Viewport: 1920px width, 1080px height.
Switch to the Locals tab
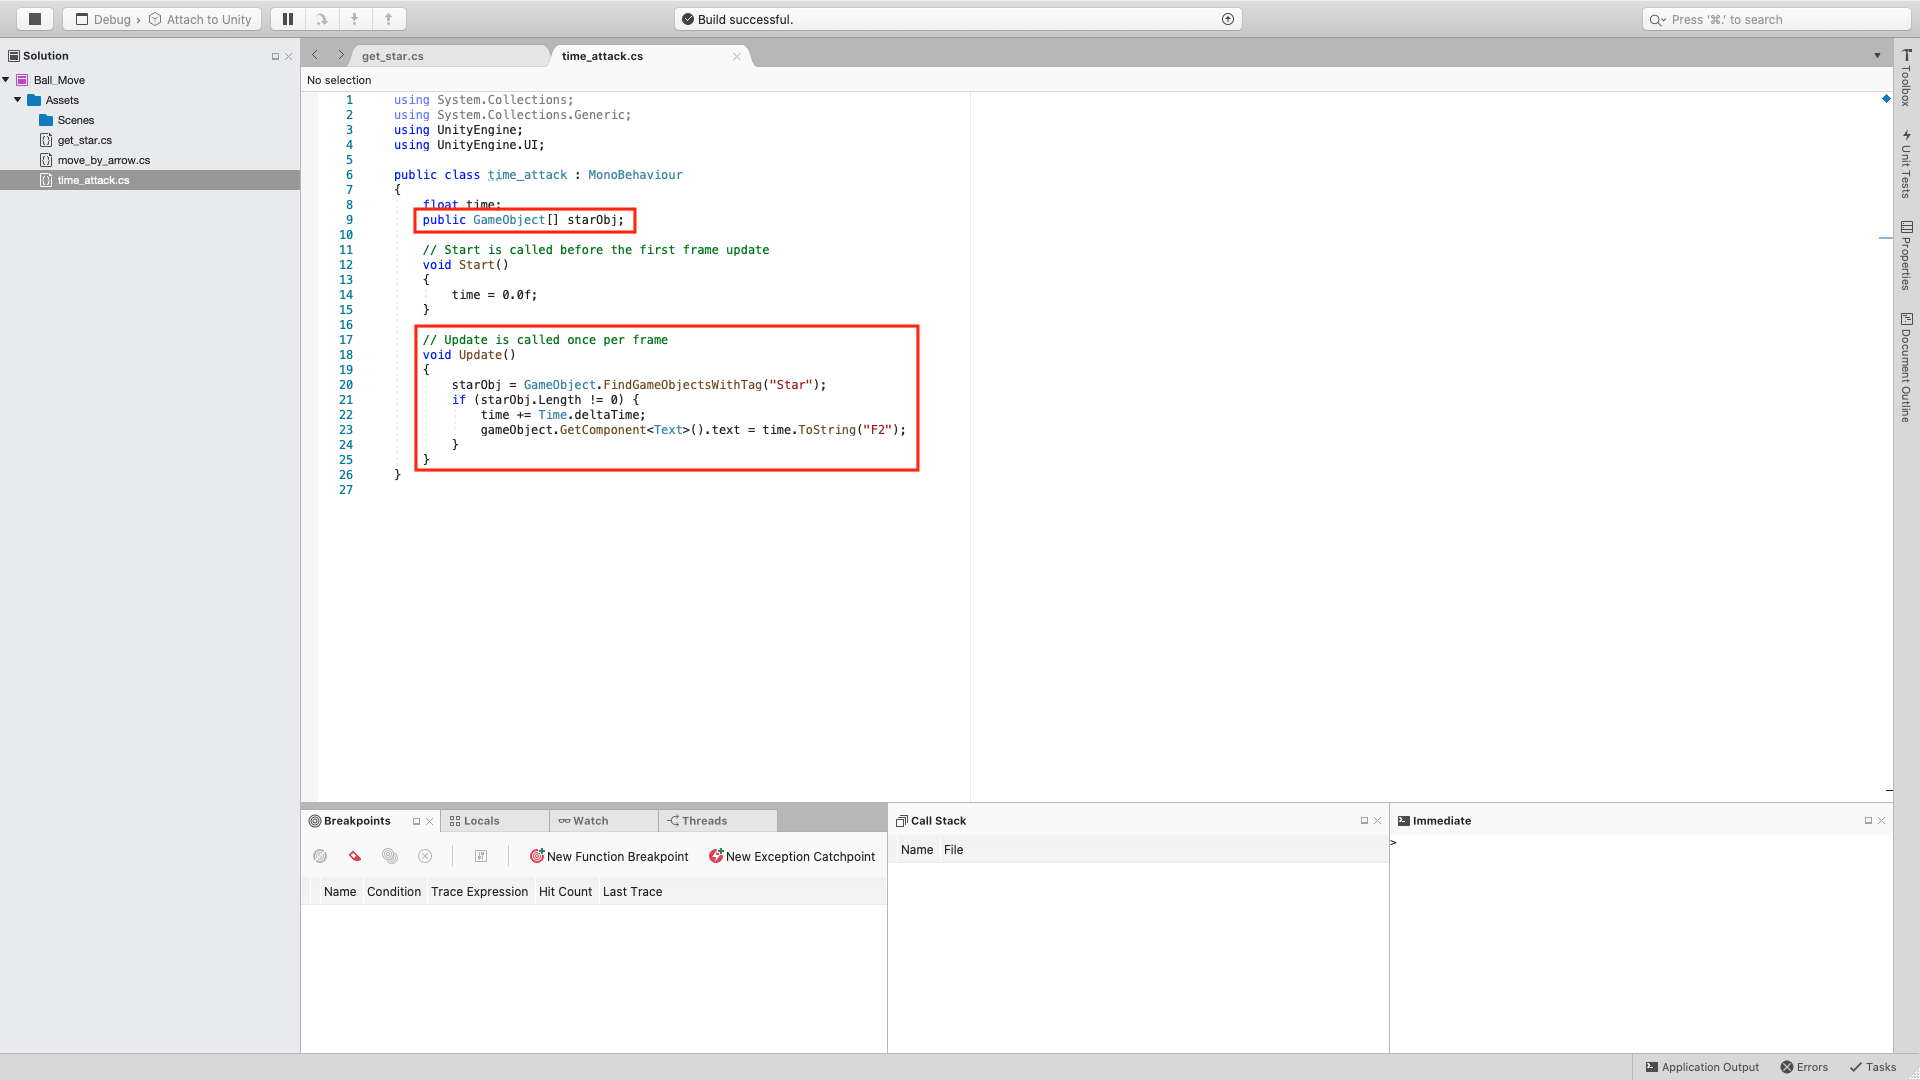pos(481,821)
